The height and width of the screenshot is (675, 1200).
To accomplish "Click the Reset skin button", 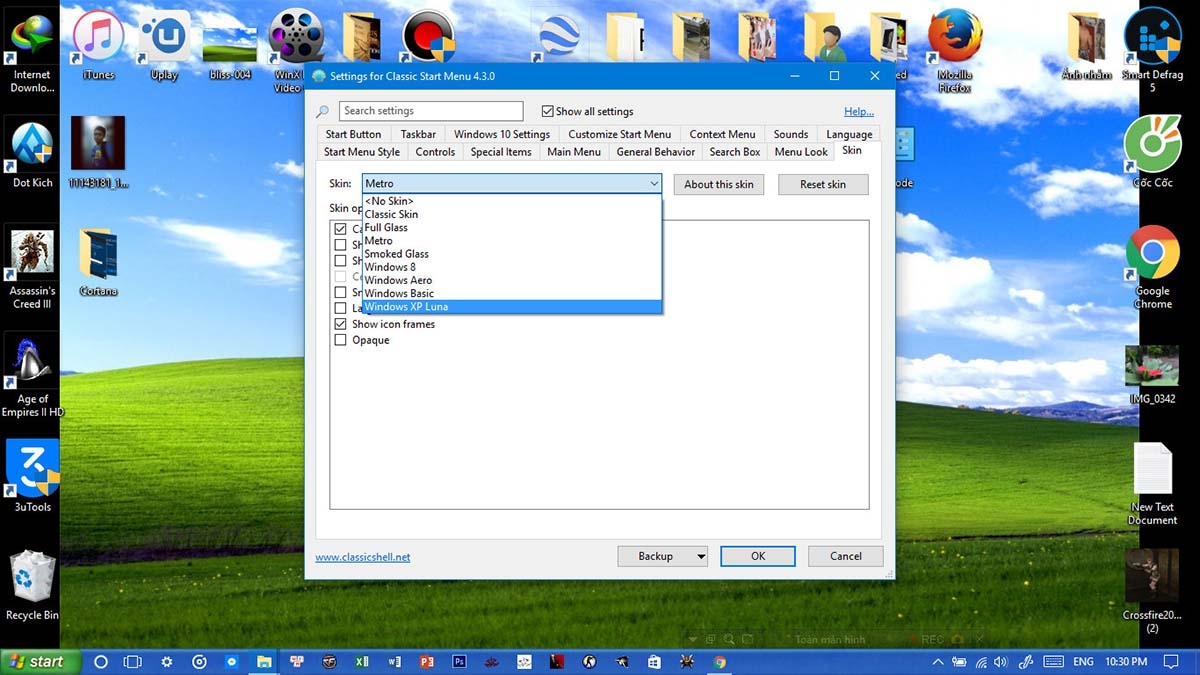I will 823,184.
